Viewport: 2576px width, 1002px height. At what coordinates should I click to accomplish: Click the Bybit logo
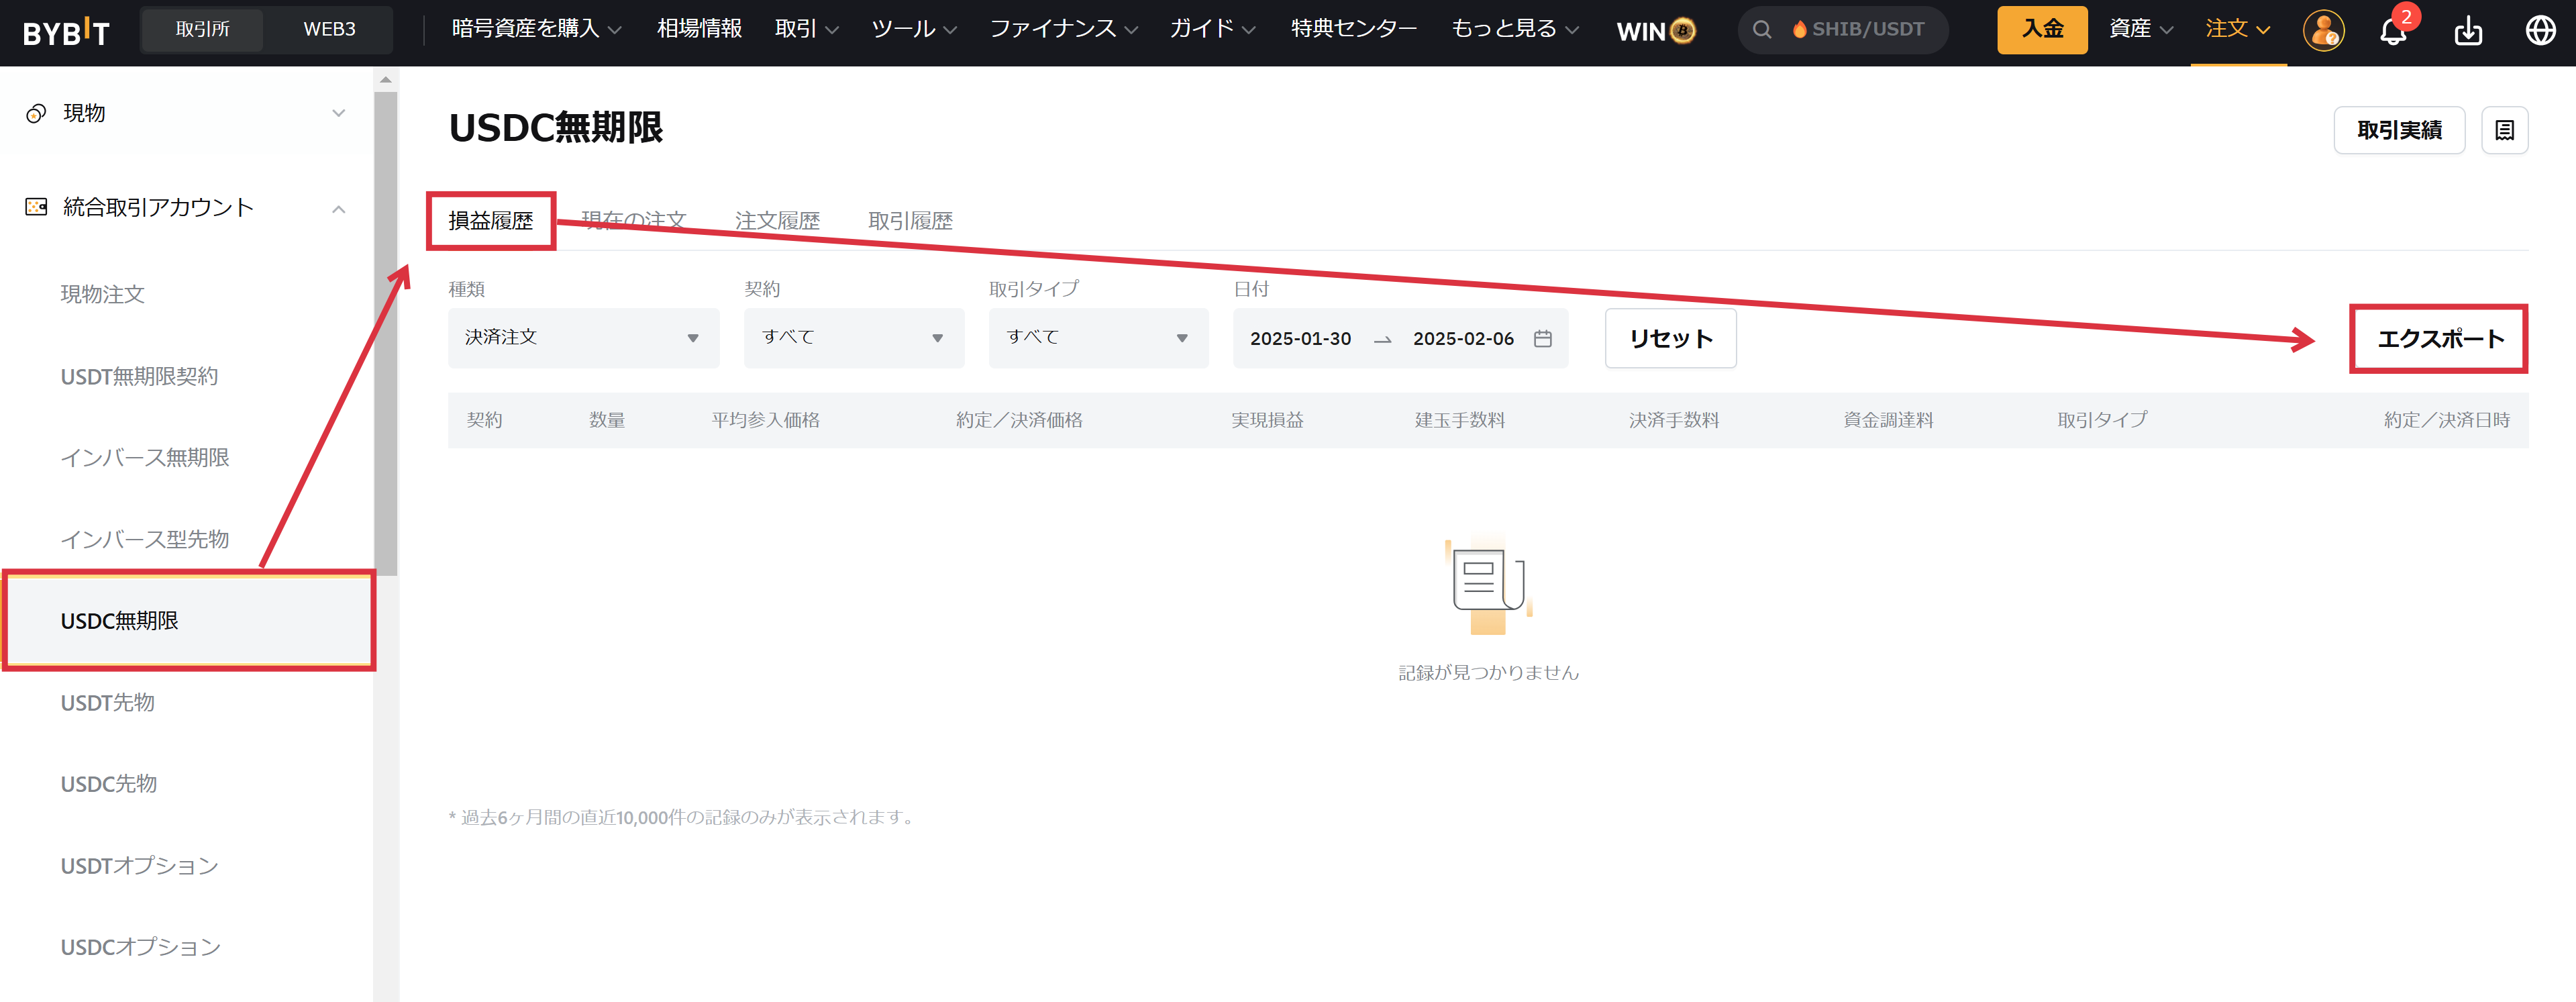66,31
